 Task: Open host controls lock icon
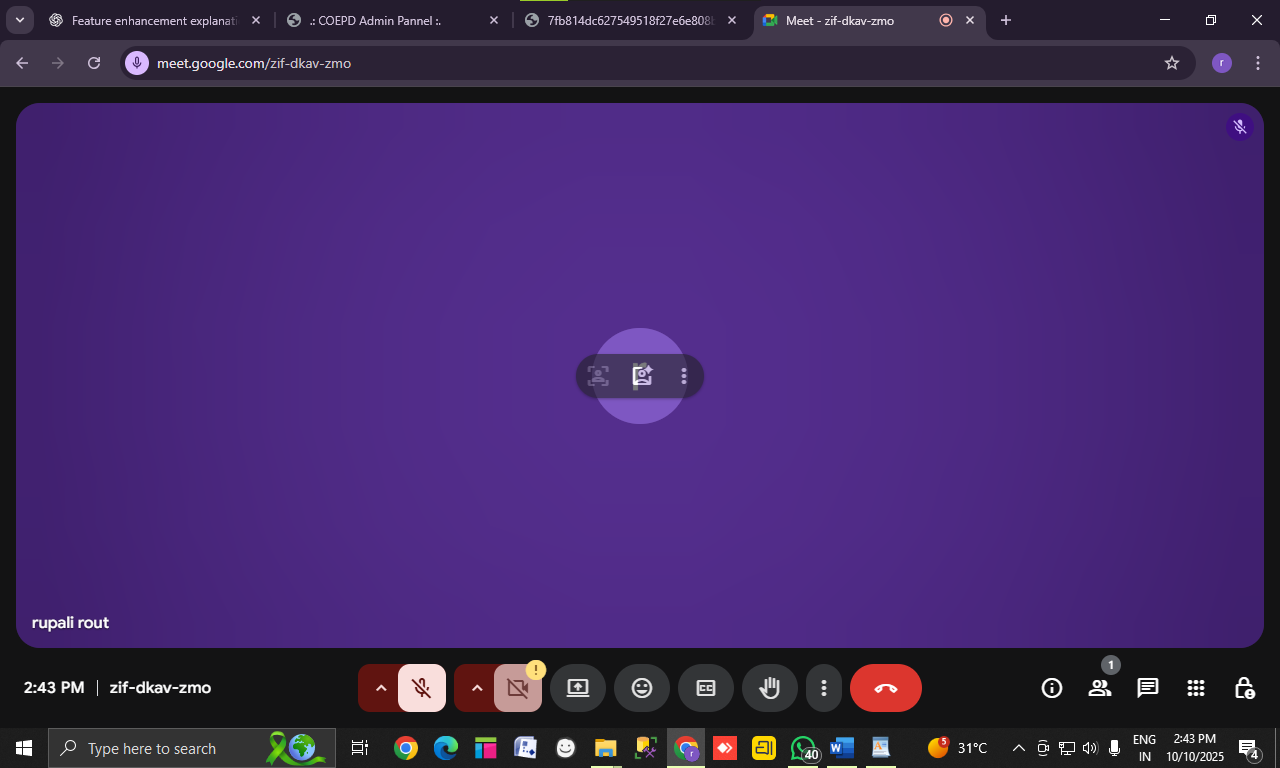point(1243,688)
